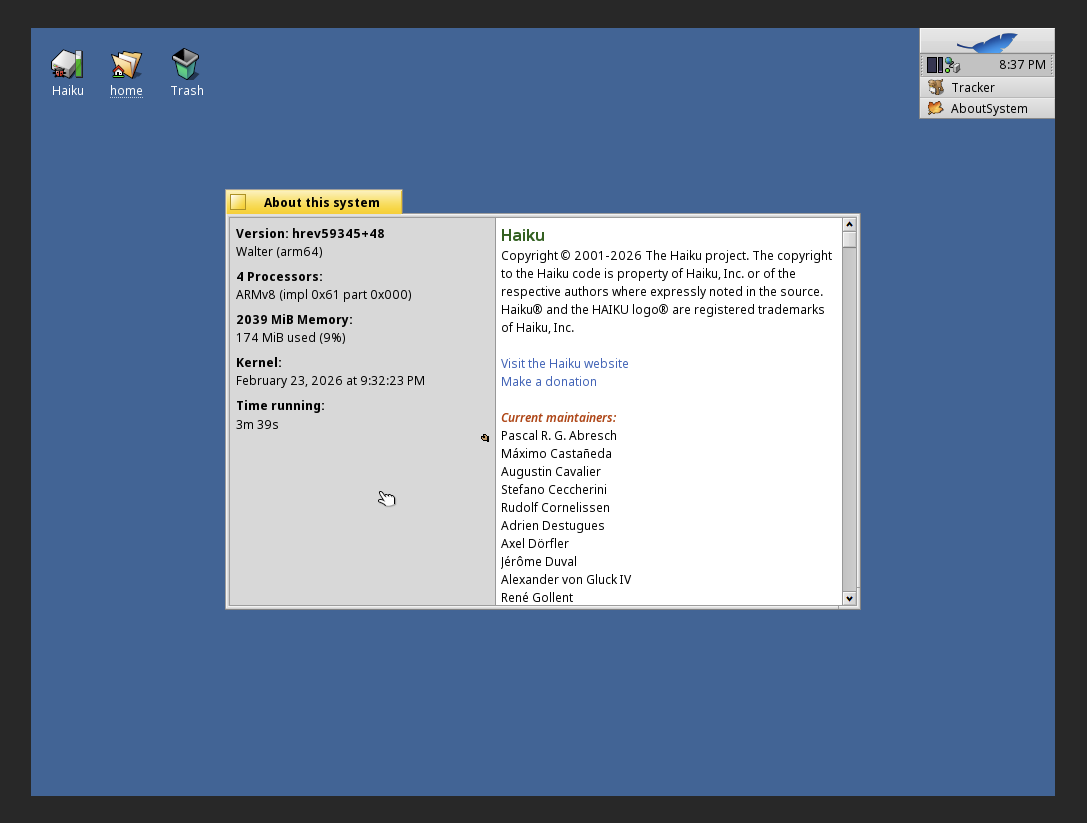Click the credits scrollbar thumb
This screenshot has width=1087, height=823.
[849, 240]
